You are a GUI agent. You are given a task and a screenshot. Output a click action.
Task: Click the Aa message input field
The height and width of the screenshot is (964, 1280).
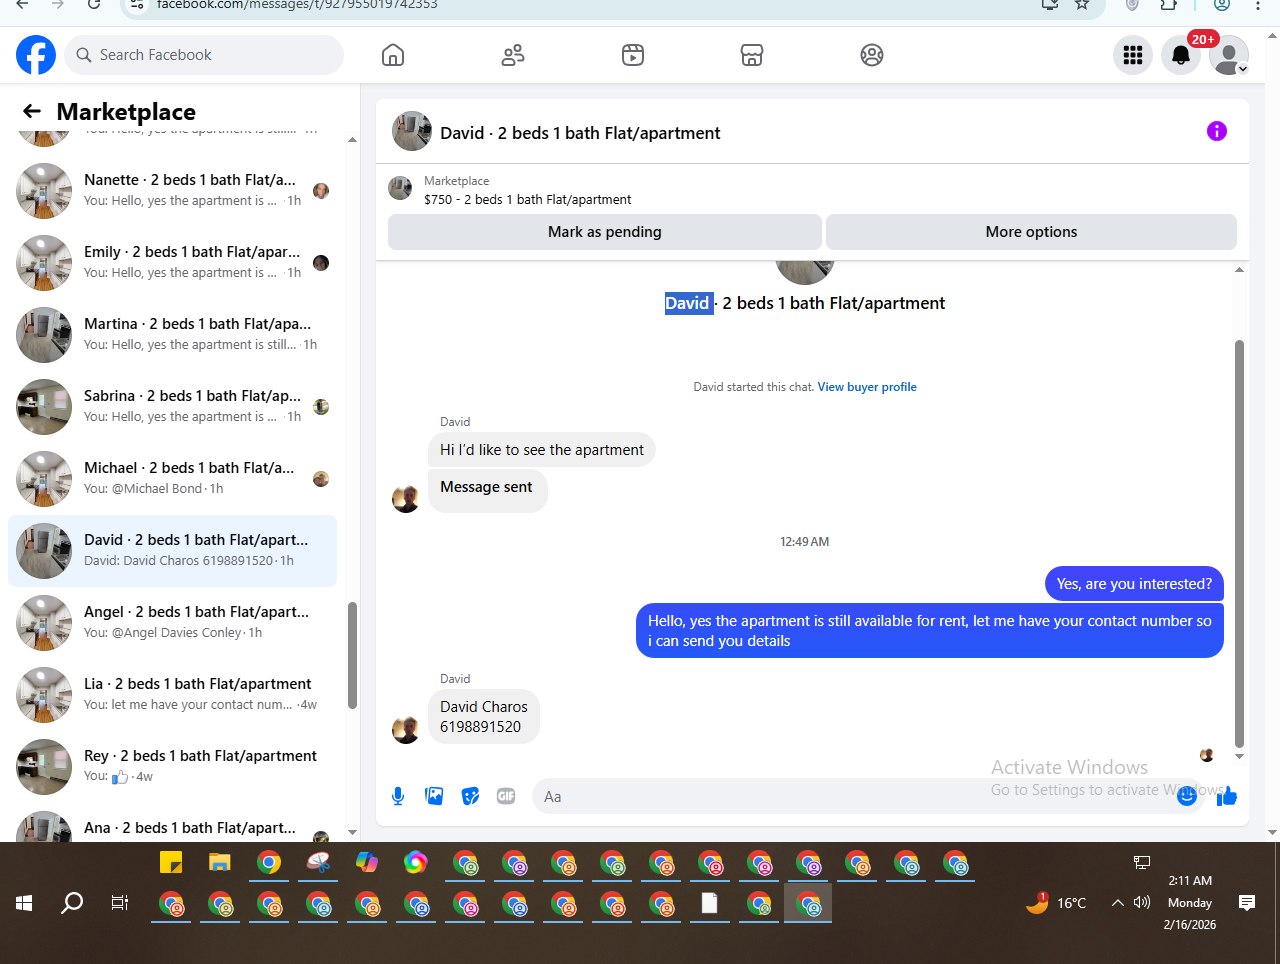855,796
